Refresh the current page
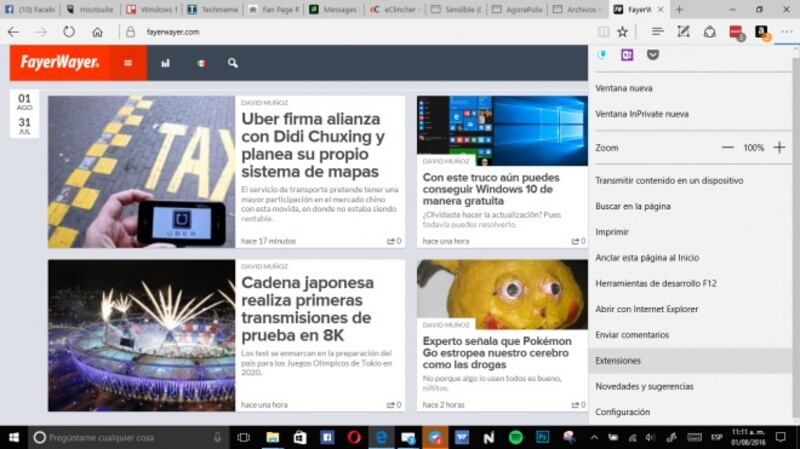Screen dimensions: 800x449 [x=68, y=32]
